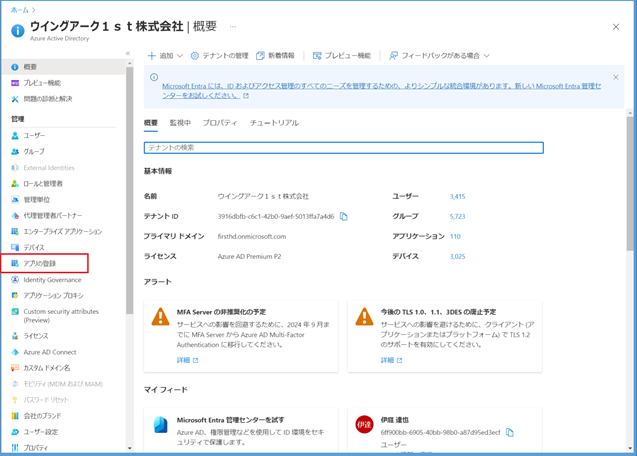Open the 概要 item in the sidebar

coord(63,67)
